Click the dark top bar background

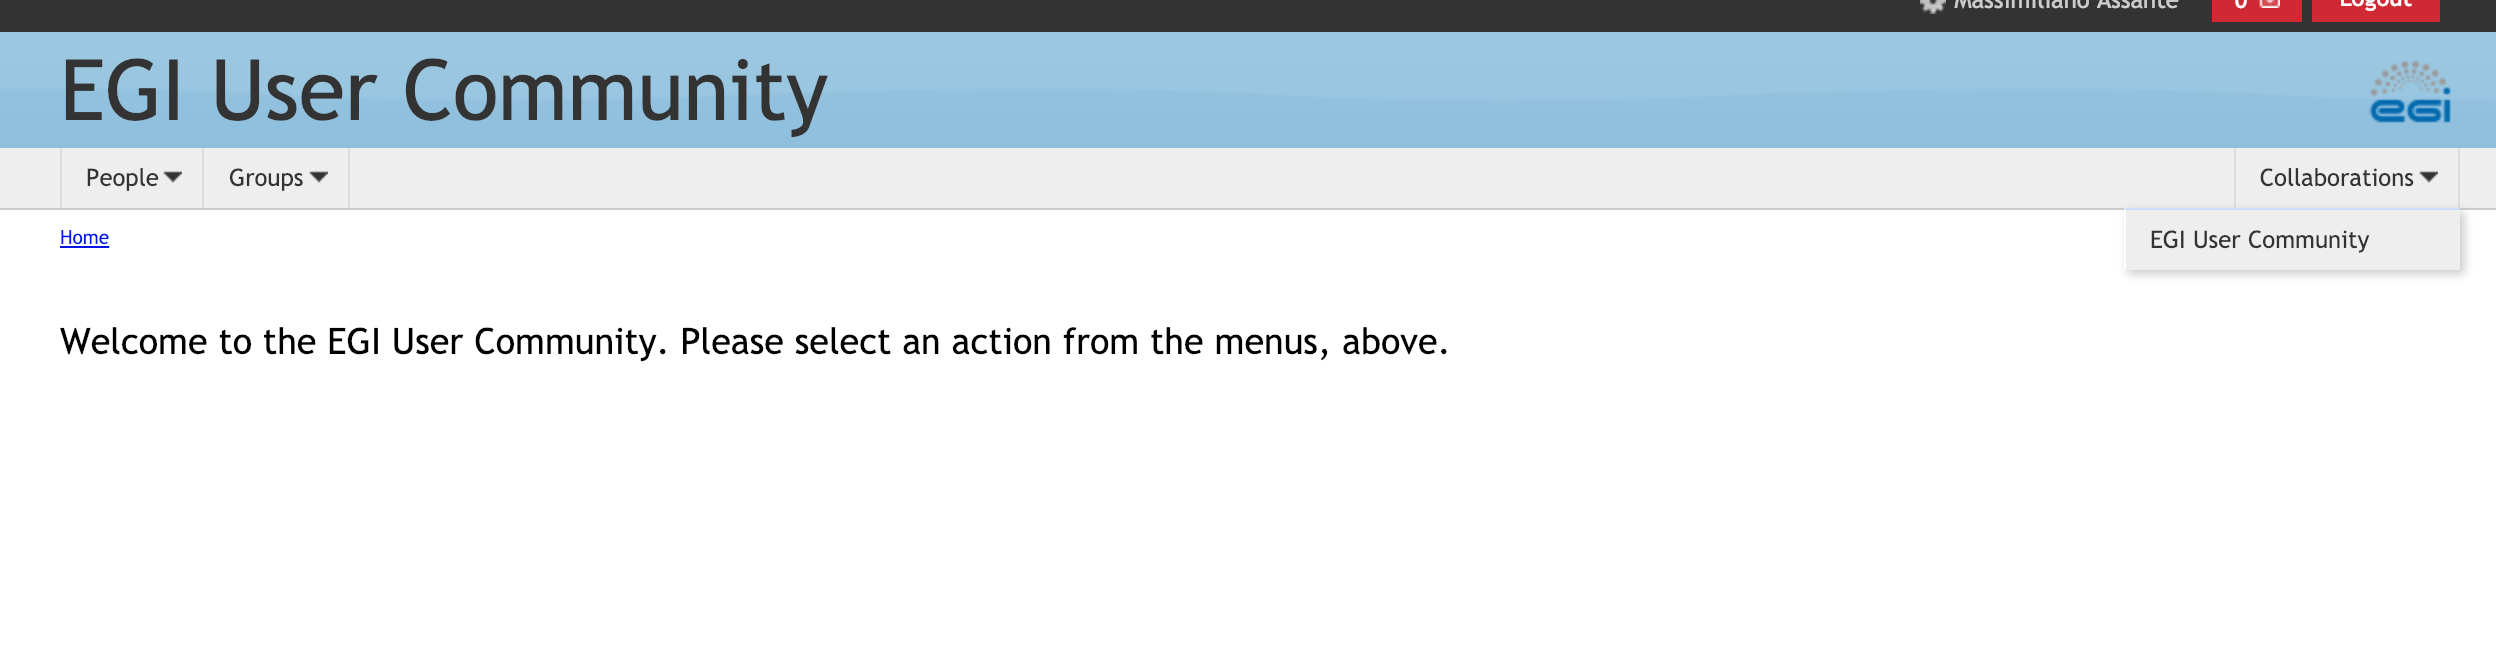(900, 14)
